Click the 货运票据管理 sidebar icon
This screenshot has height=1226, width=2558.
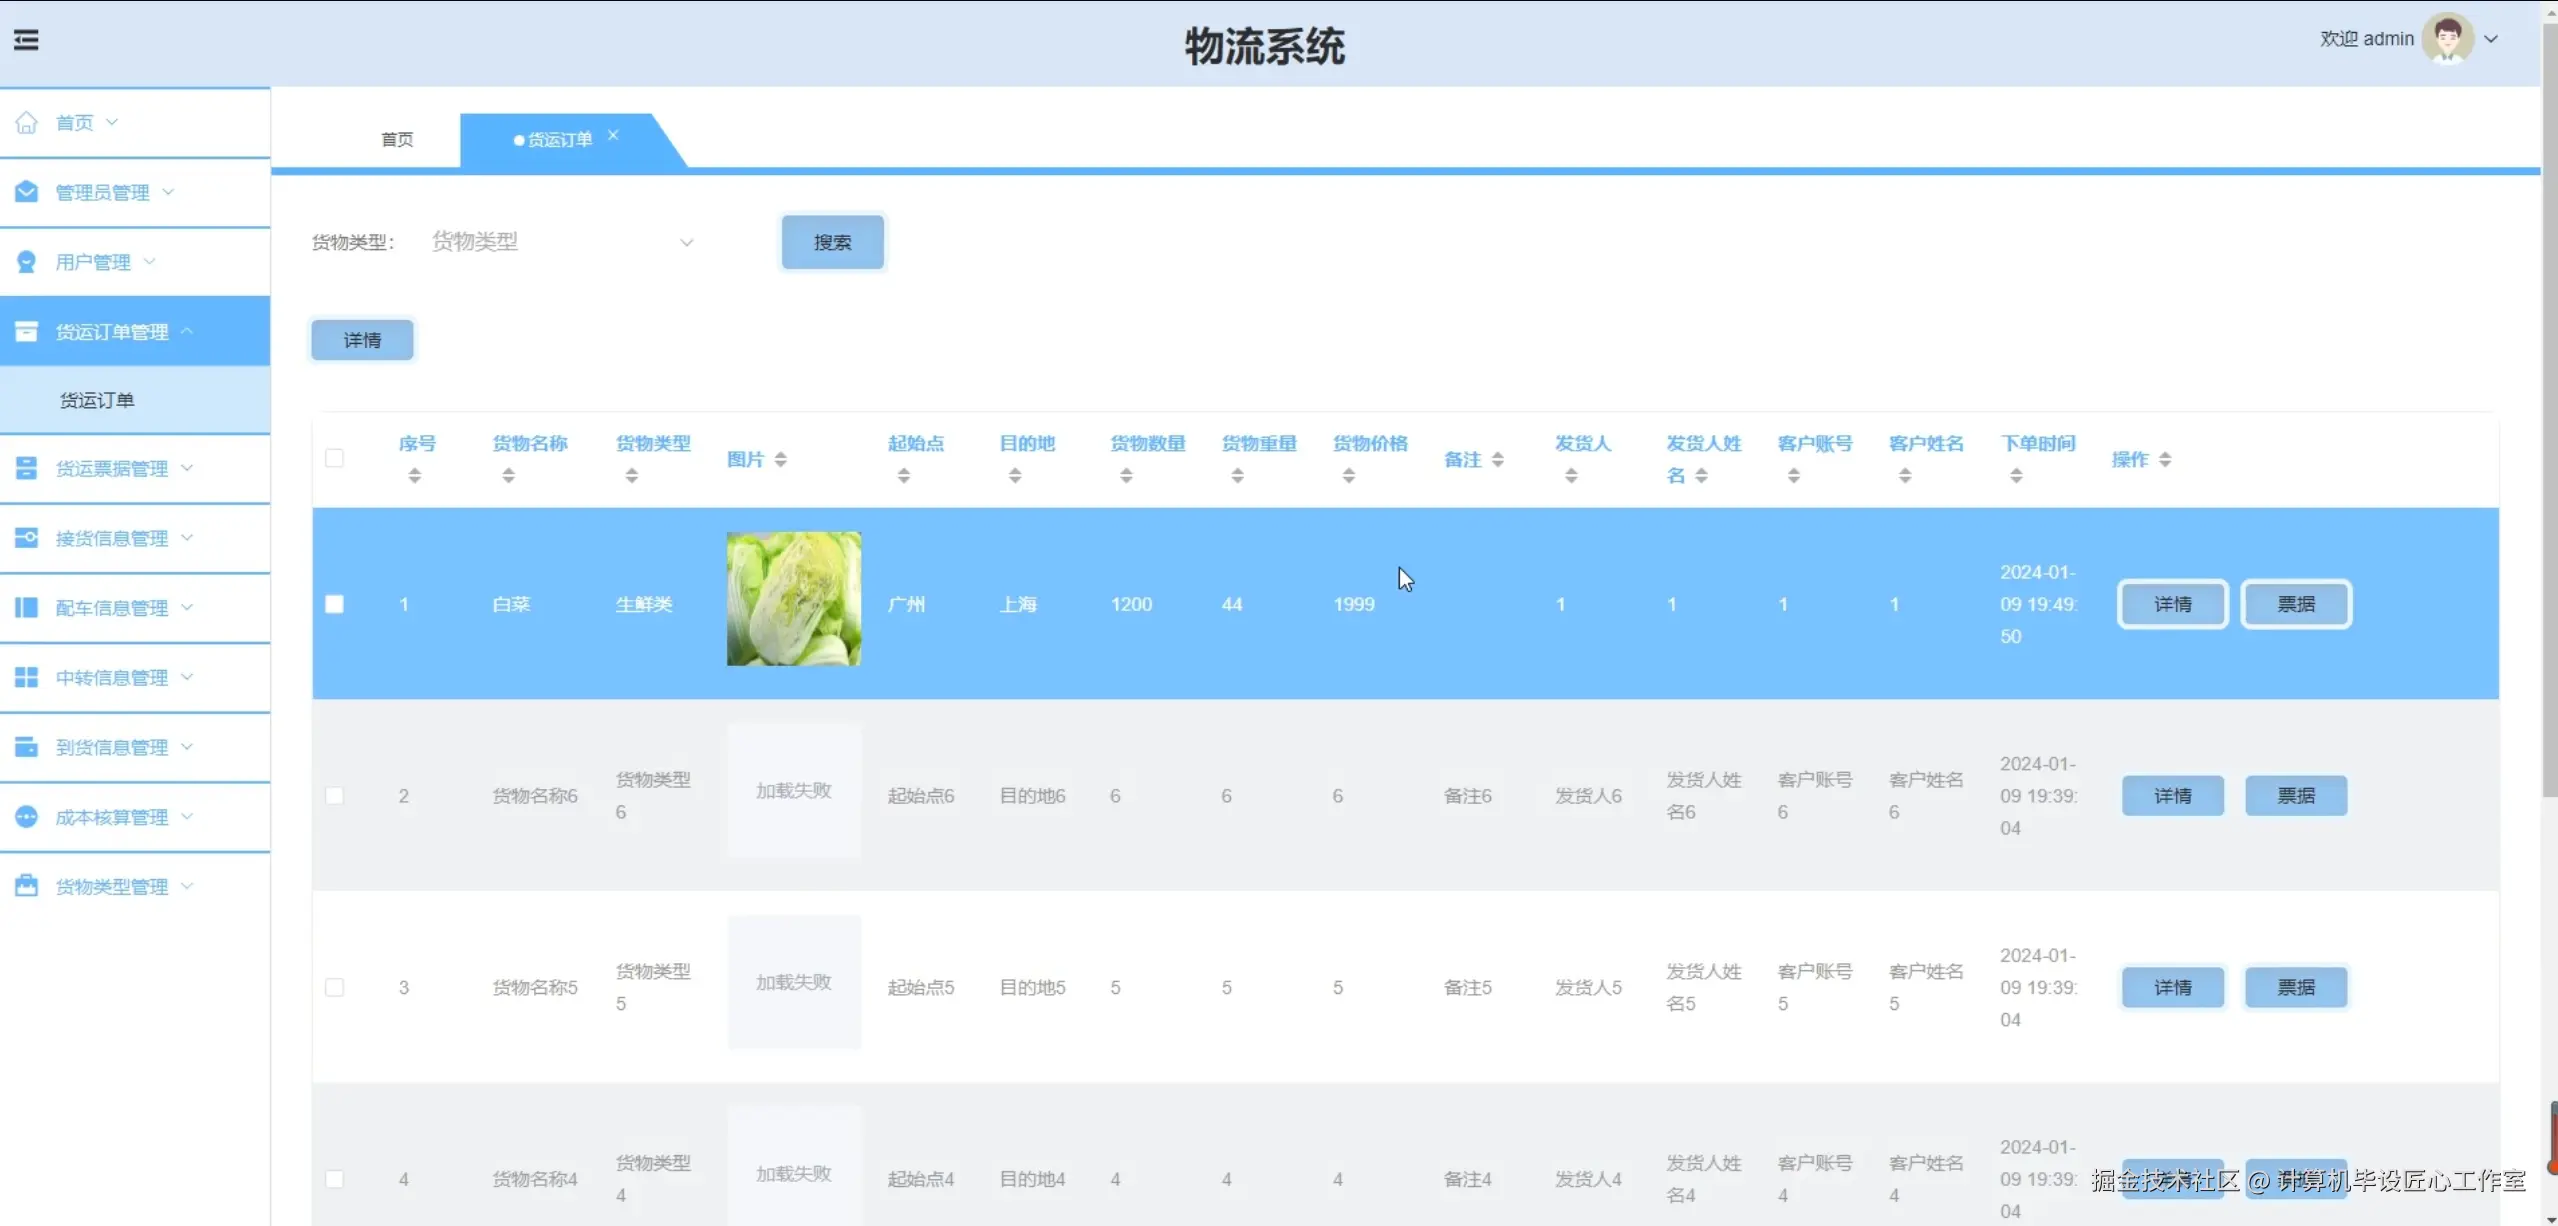(27, 468)
